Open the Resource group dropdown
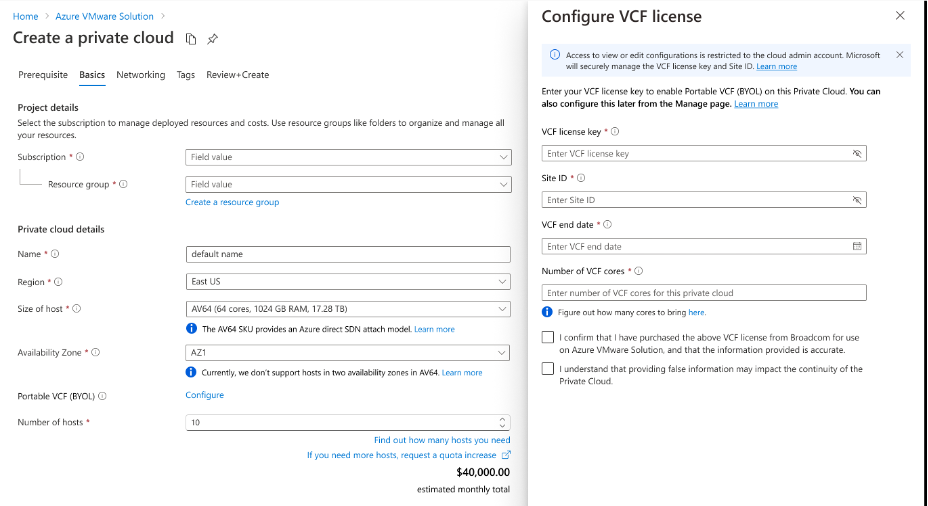Screen dimensions: 928x506 tap(349, 185)
